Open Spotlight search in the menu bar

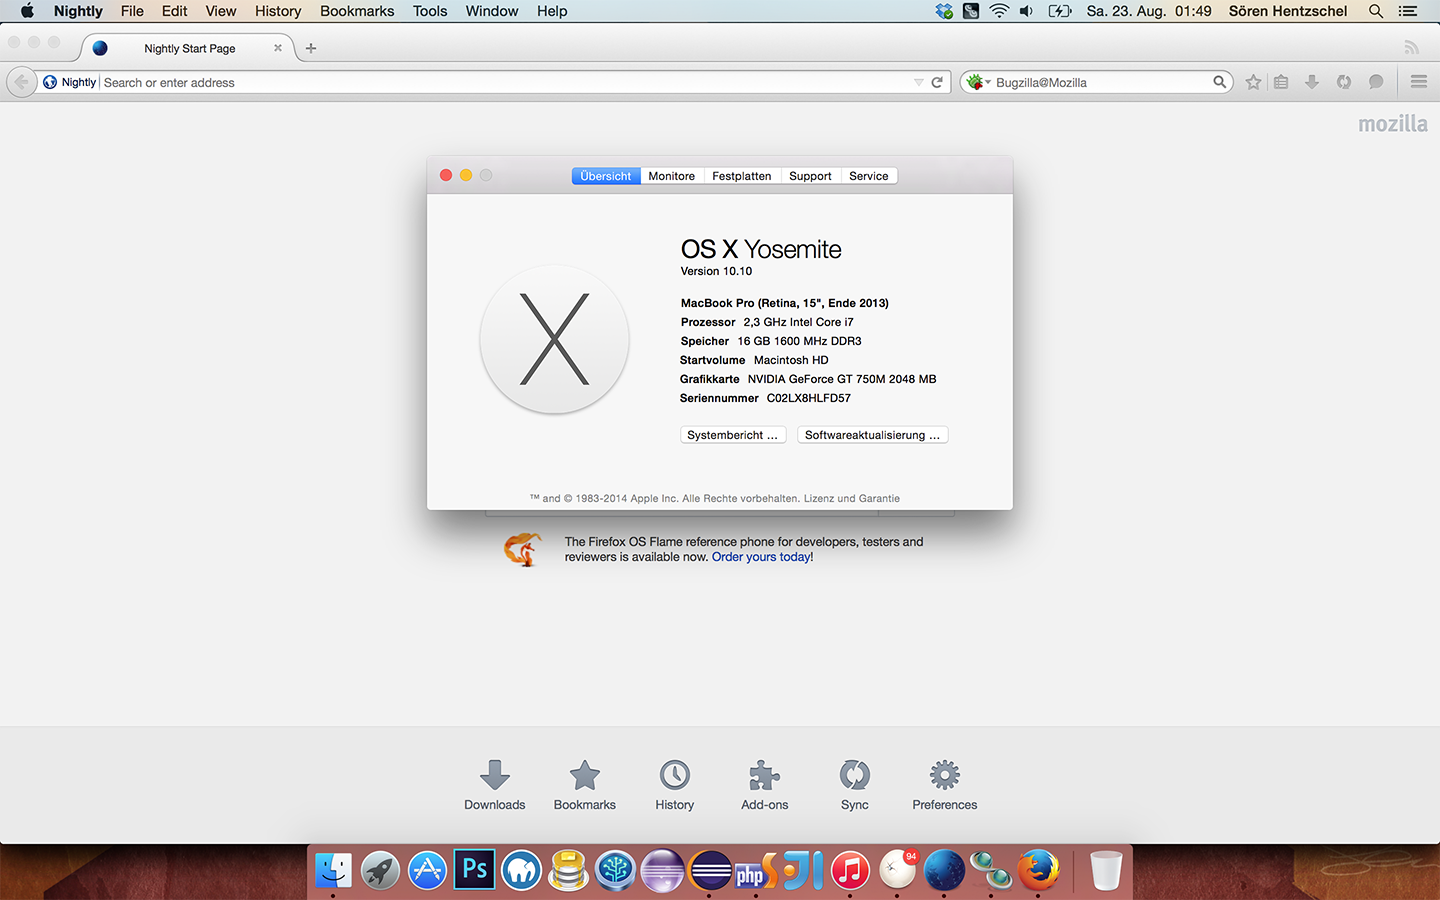coord(1376,11)
